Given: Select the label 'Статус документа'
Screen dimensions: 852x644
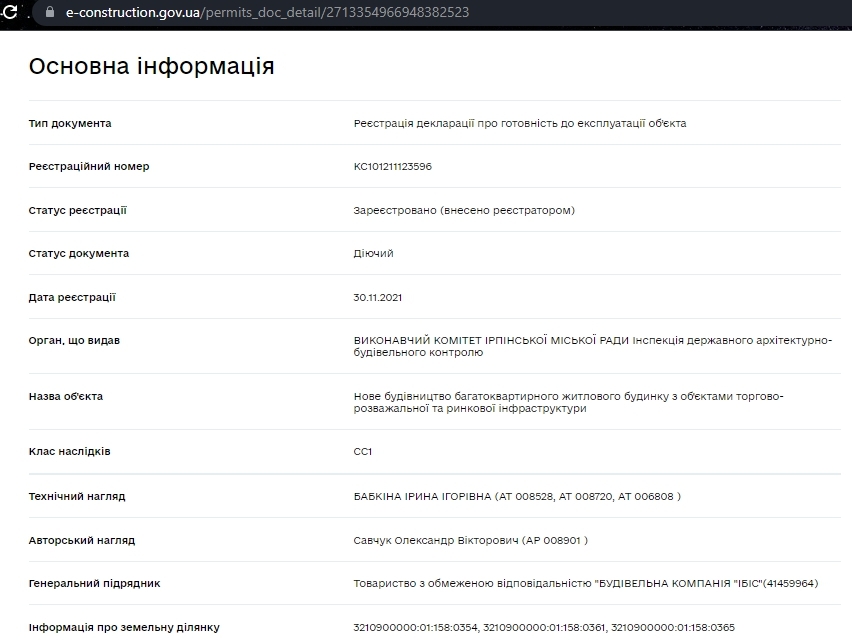Looking at the screenshot, I should tap(79, 253).
